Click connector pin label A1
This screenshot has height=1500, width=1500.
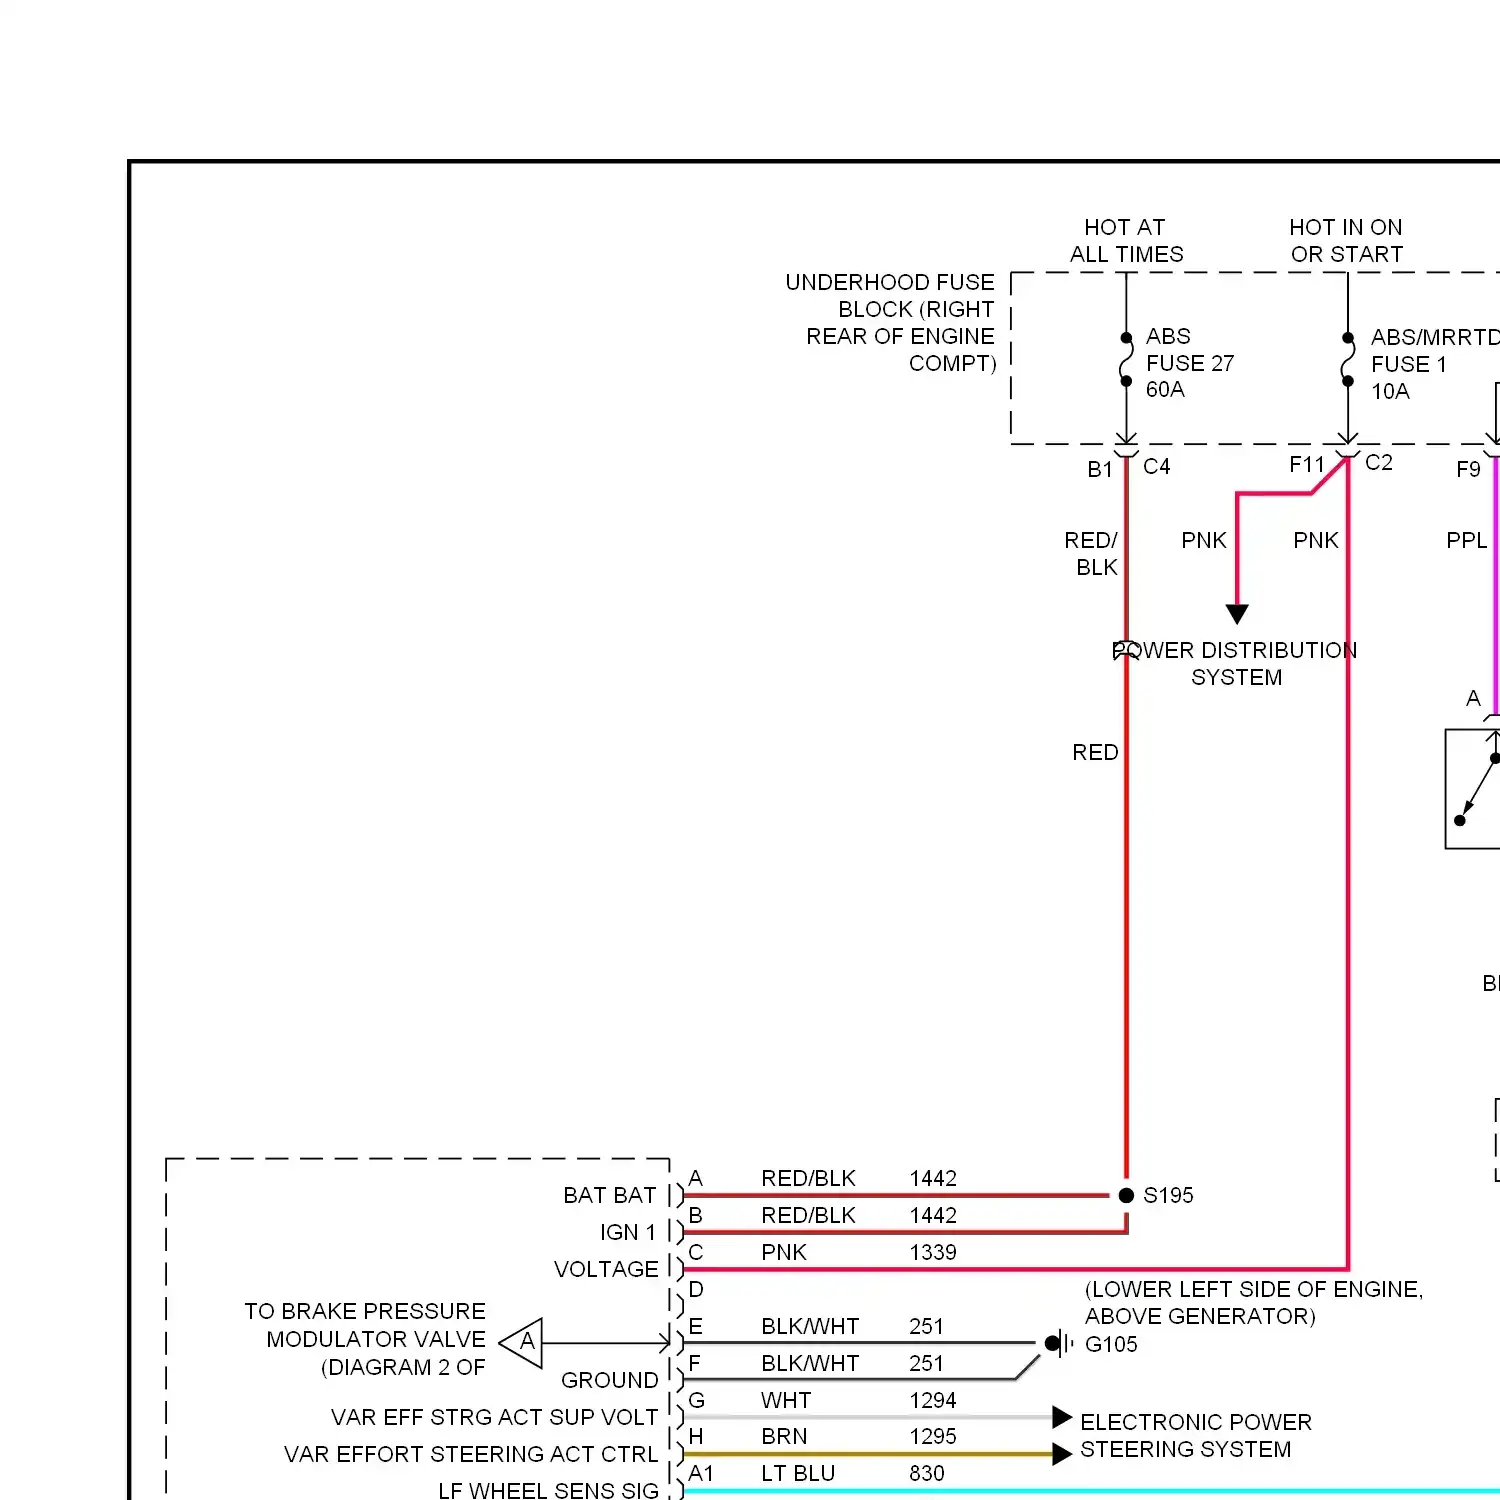701,1473
